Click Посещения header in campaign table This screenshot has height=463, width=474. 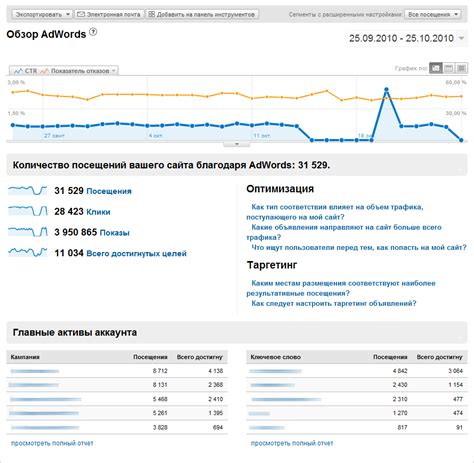(150, 357)
